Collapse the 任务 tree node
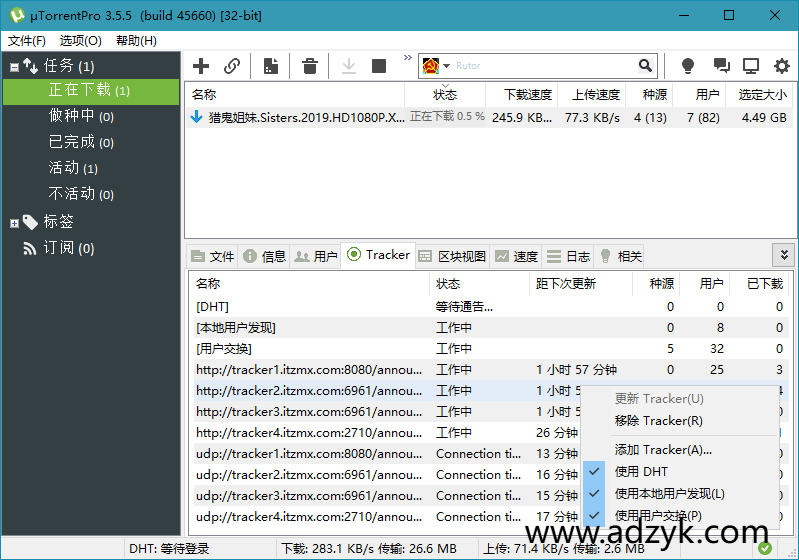This screenshot has height=560, width=799. [14, 67]
